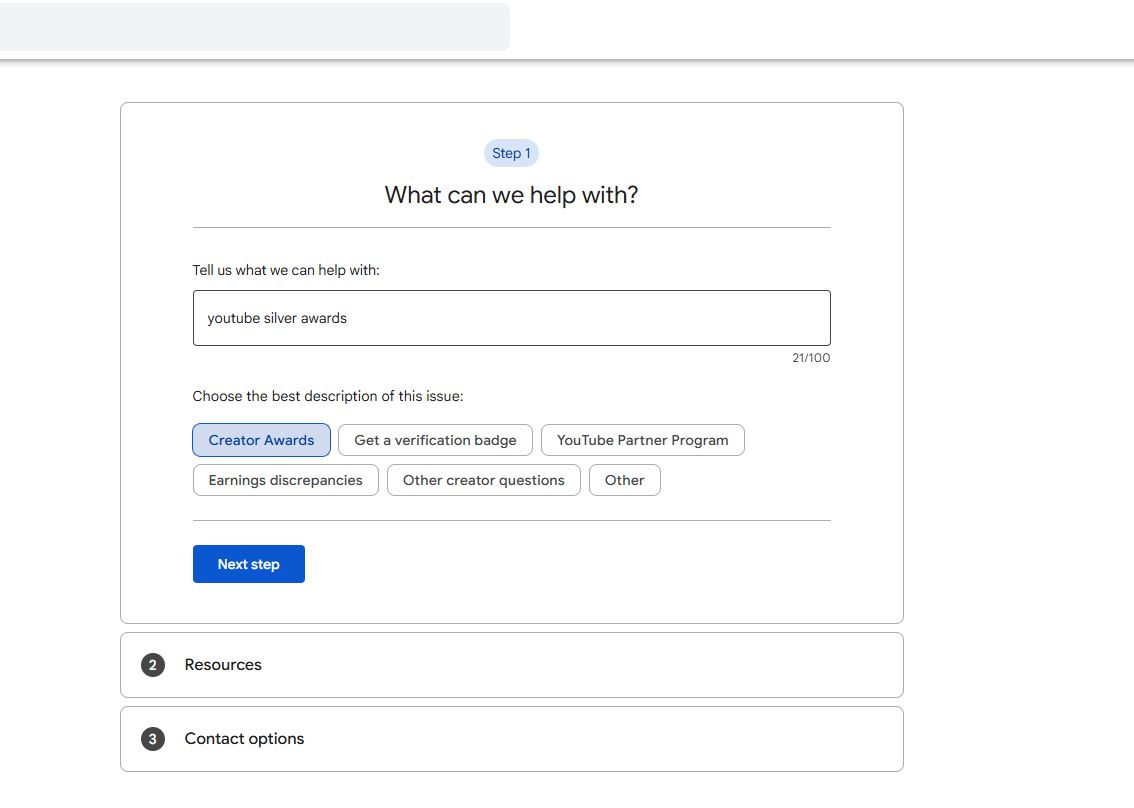
Task: Choose the Get a verification badge option
Action: (435, 440)
